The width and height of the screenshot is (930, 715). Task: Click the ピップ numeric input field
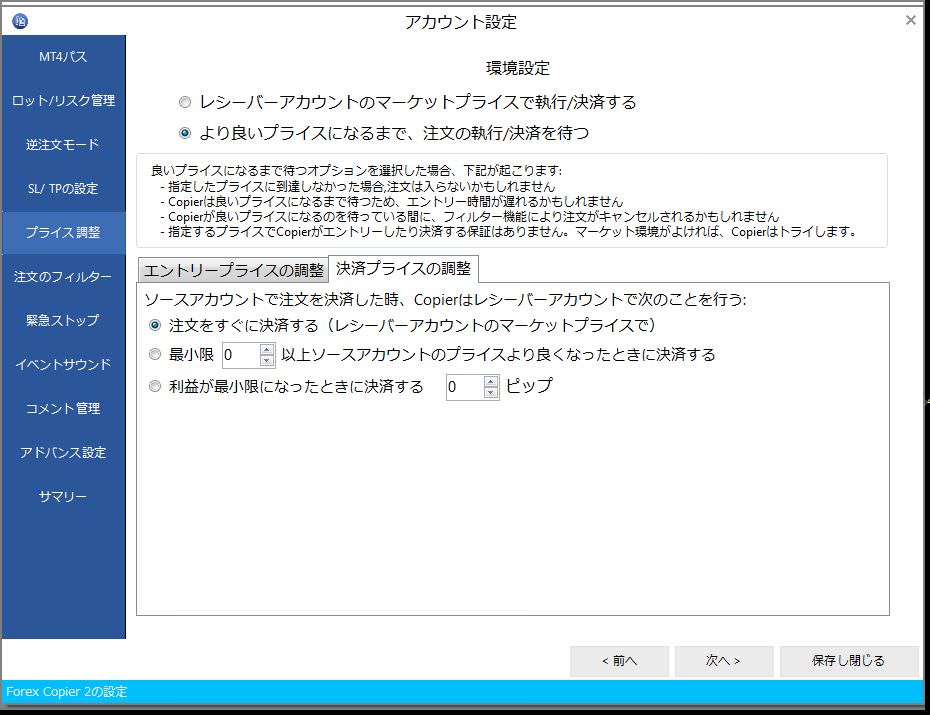tap(464, 387)
